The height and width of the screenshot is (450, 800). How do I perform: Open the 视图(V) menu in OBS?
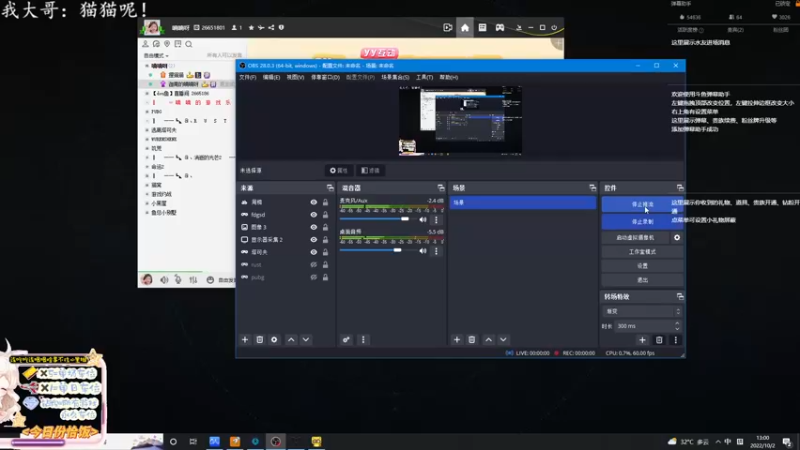(x=295, y=78)
